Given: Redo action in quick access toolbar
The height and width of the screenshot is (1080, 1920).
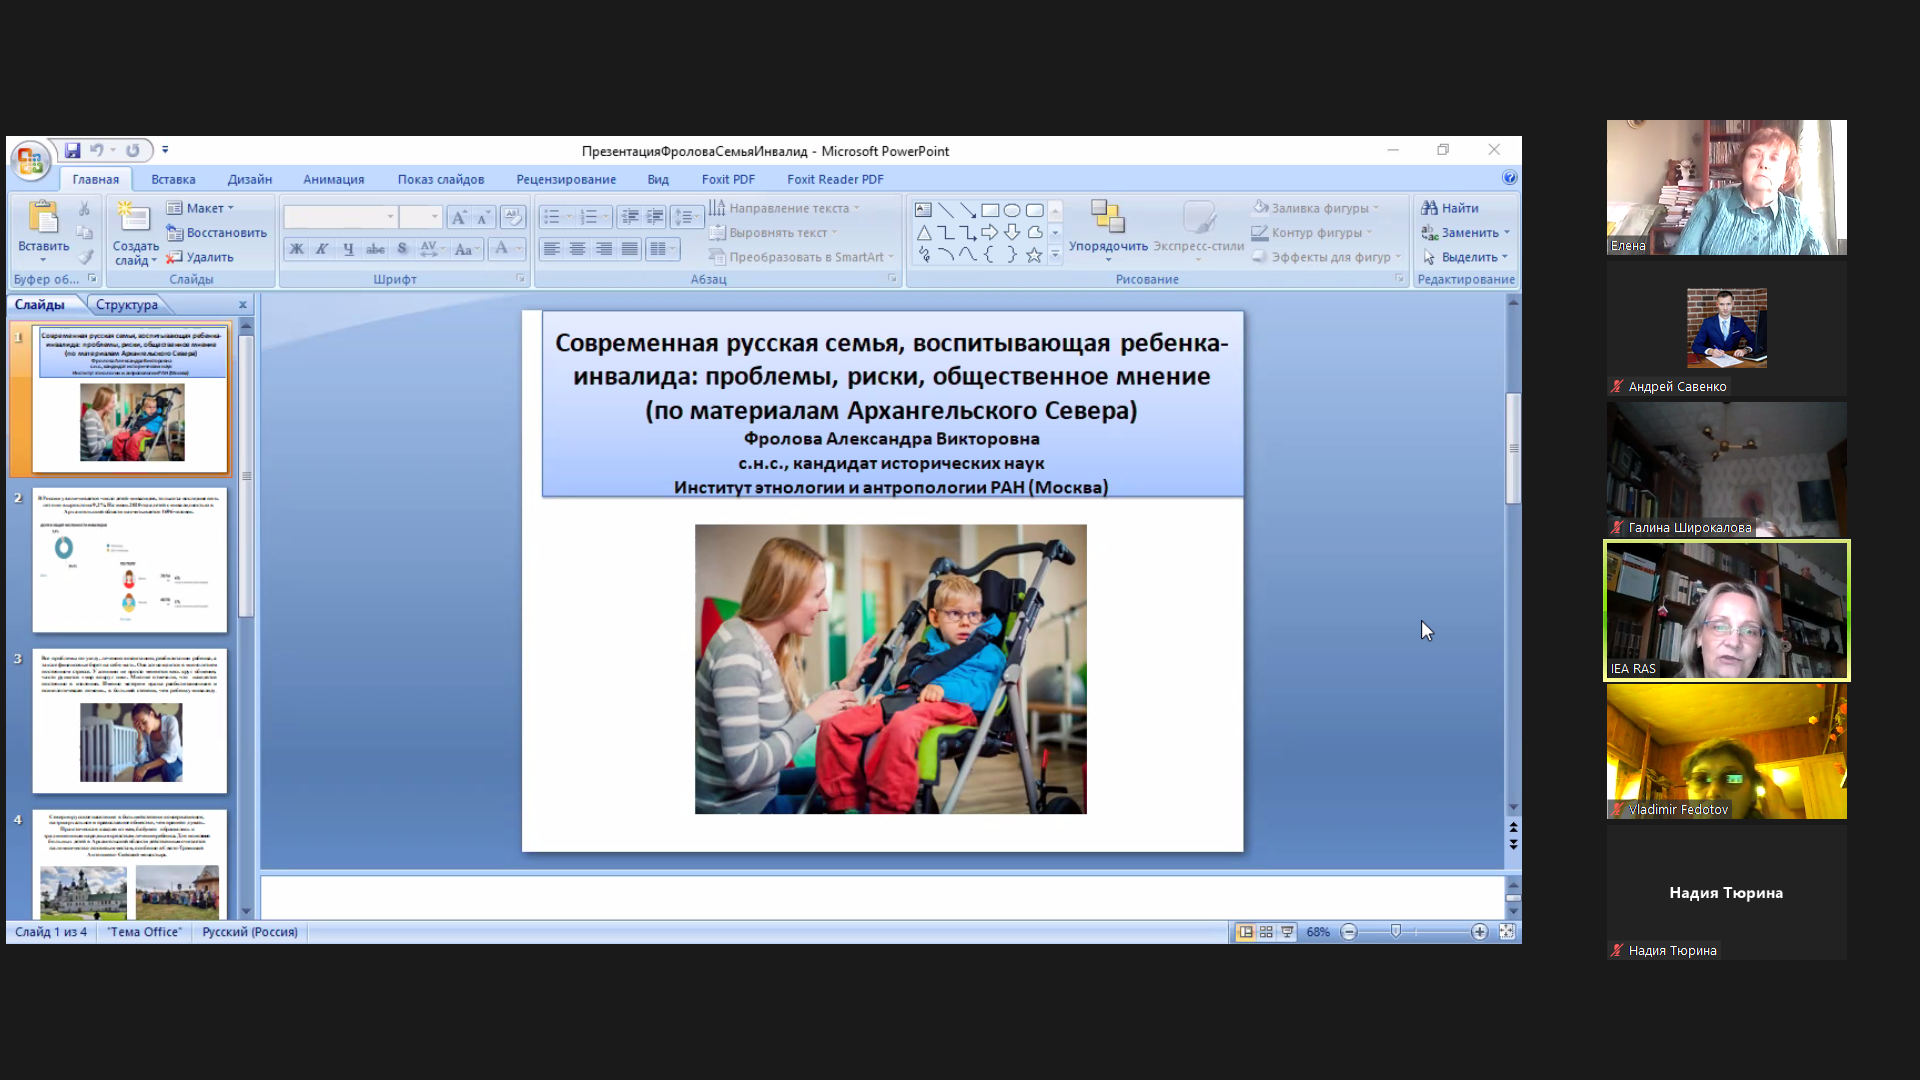Looking at the screenshot, I should click(132, 150).
